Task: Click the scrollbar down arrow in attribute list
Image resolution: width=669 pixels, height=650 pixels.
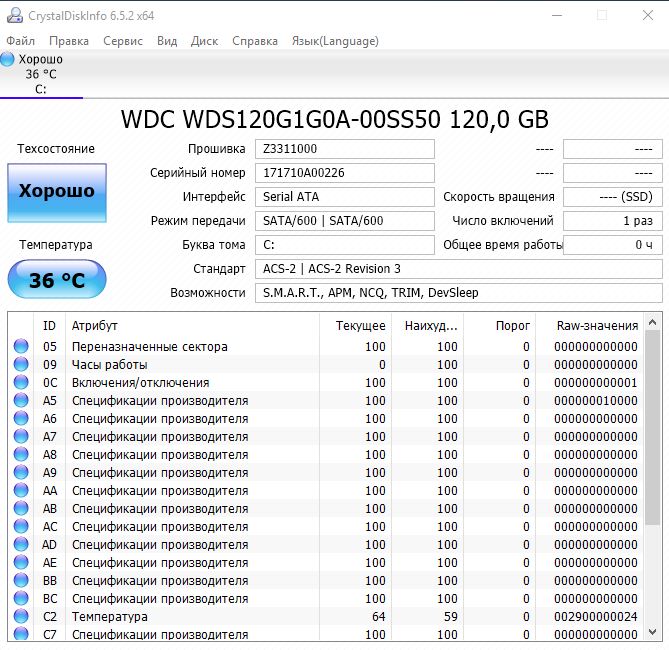Action: (652, 631)
